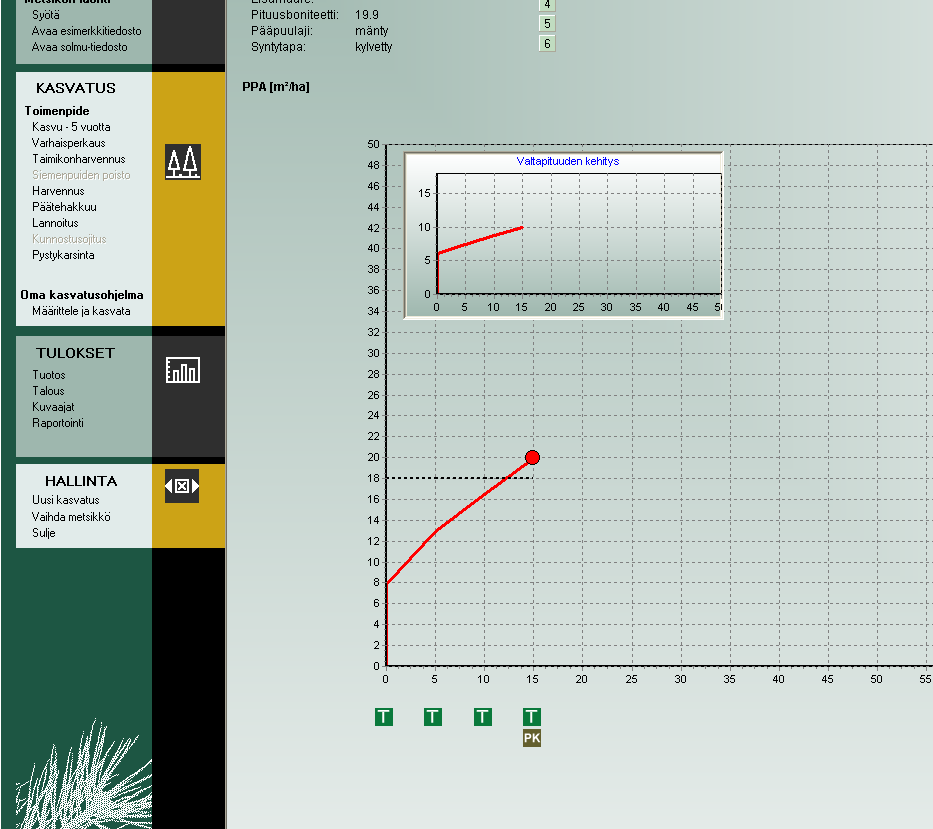
Task: Choose Varhaisperkaus treatment
Action: tap(68, 143)
